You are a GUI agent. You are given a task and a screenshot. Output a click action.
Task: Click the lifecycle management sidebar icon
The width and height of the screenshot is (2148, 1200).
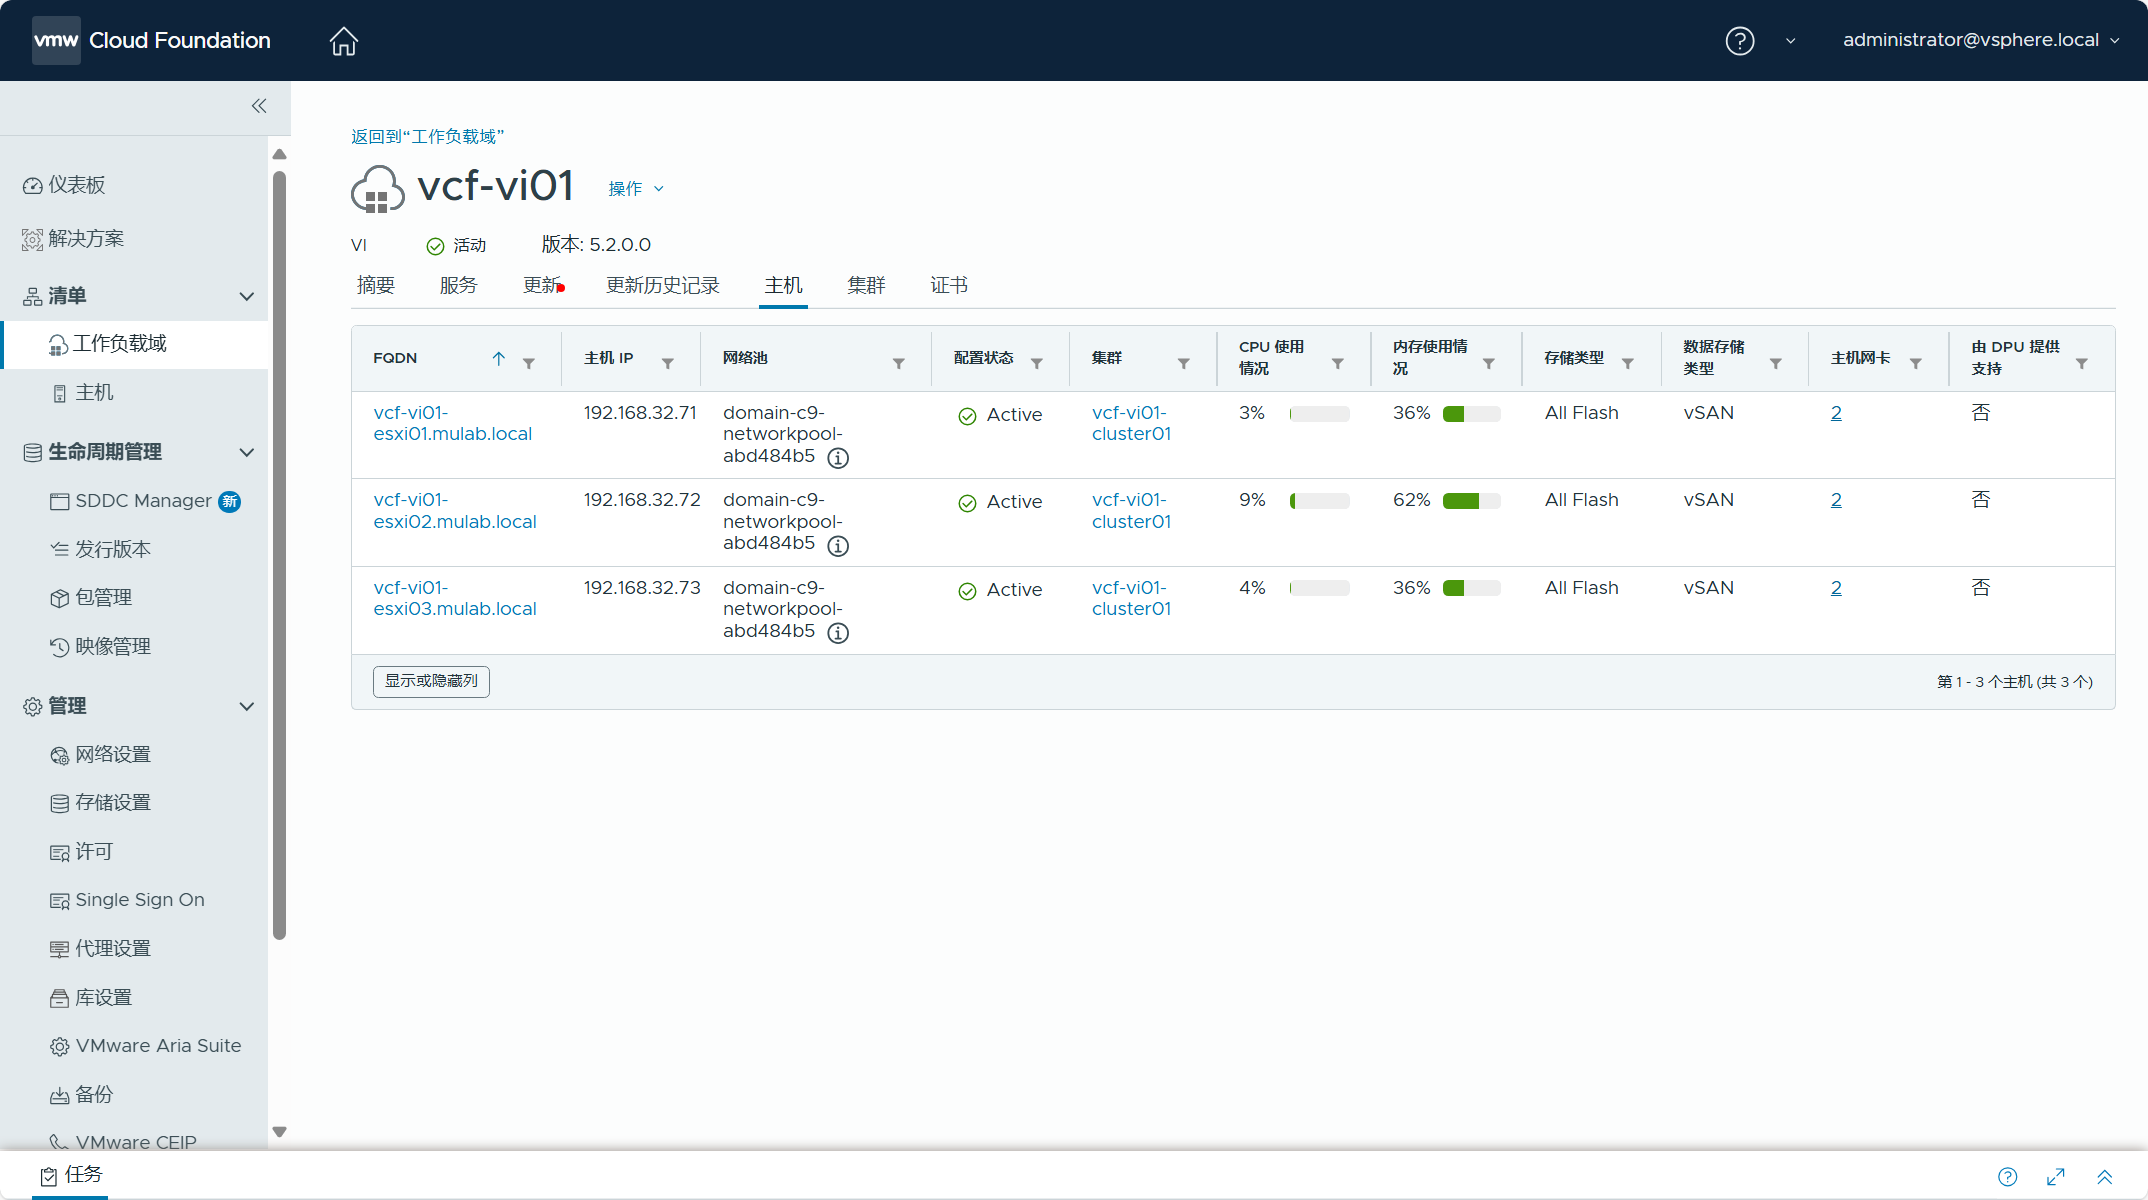click(30, 452)
